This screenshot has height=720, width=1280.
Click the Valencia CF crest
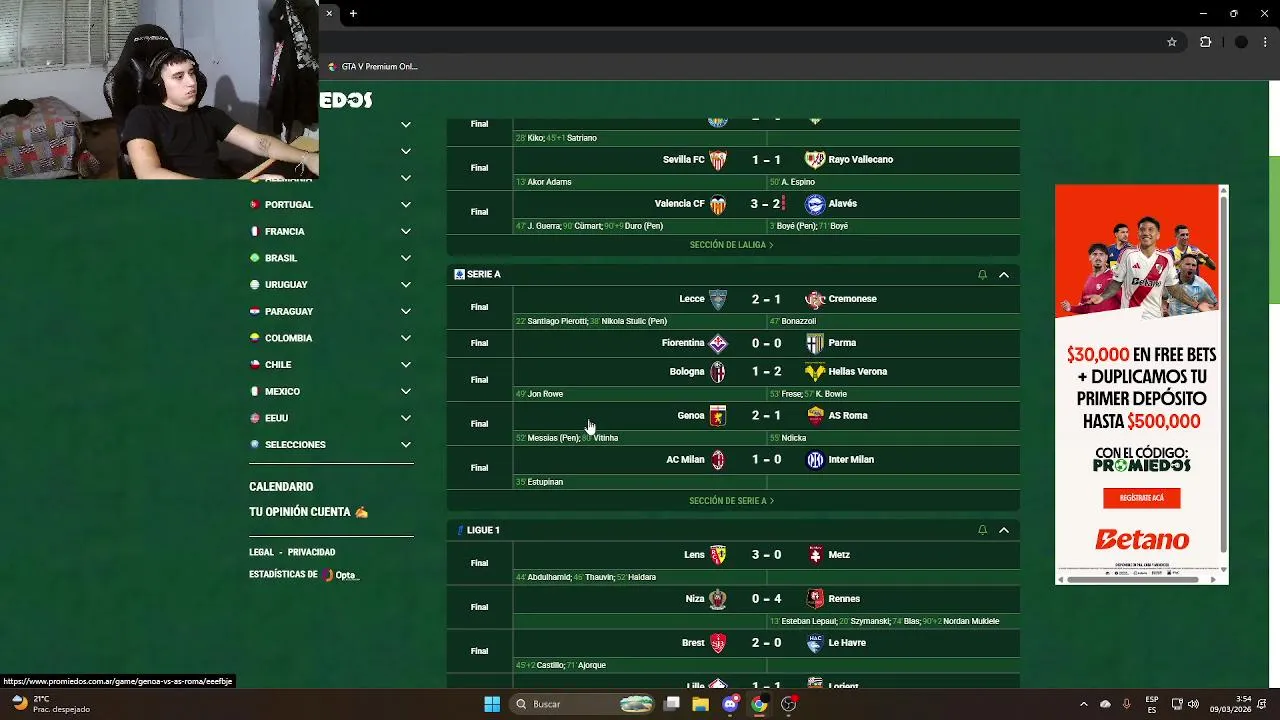718,204
